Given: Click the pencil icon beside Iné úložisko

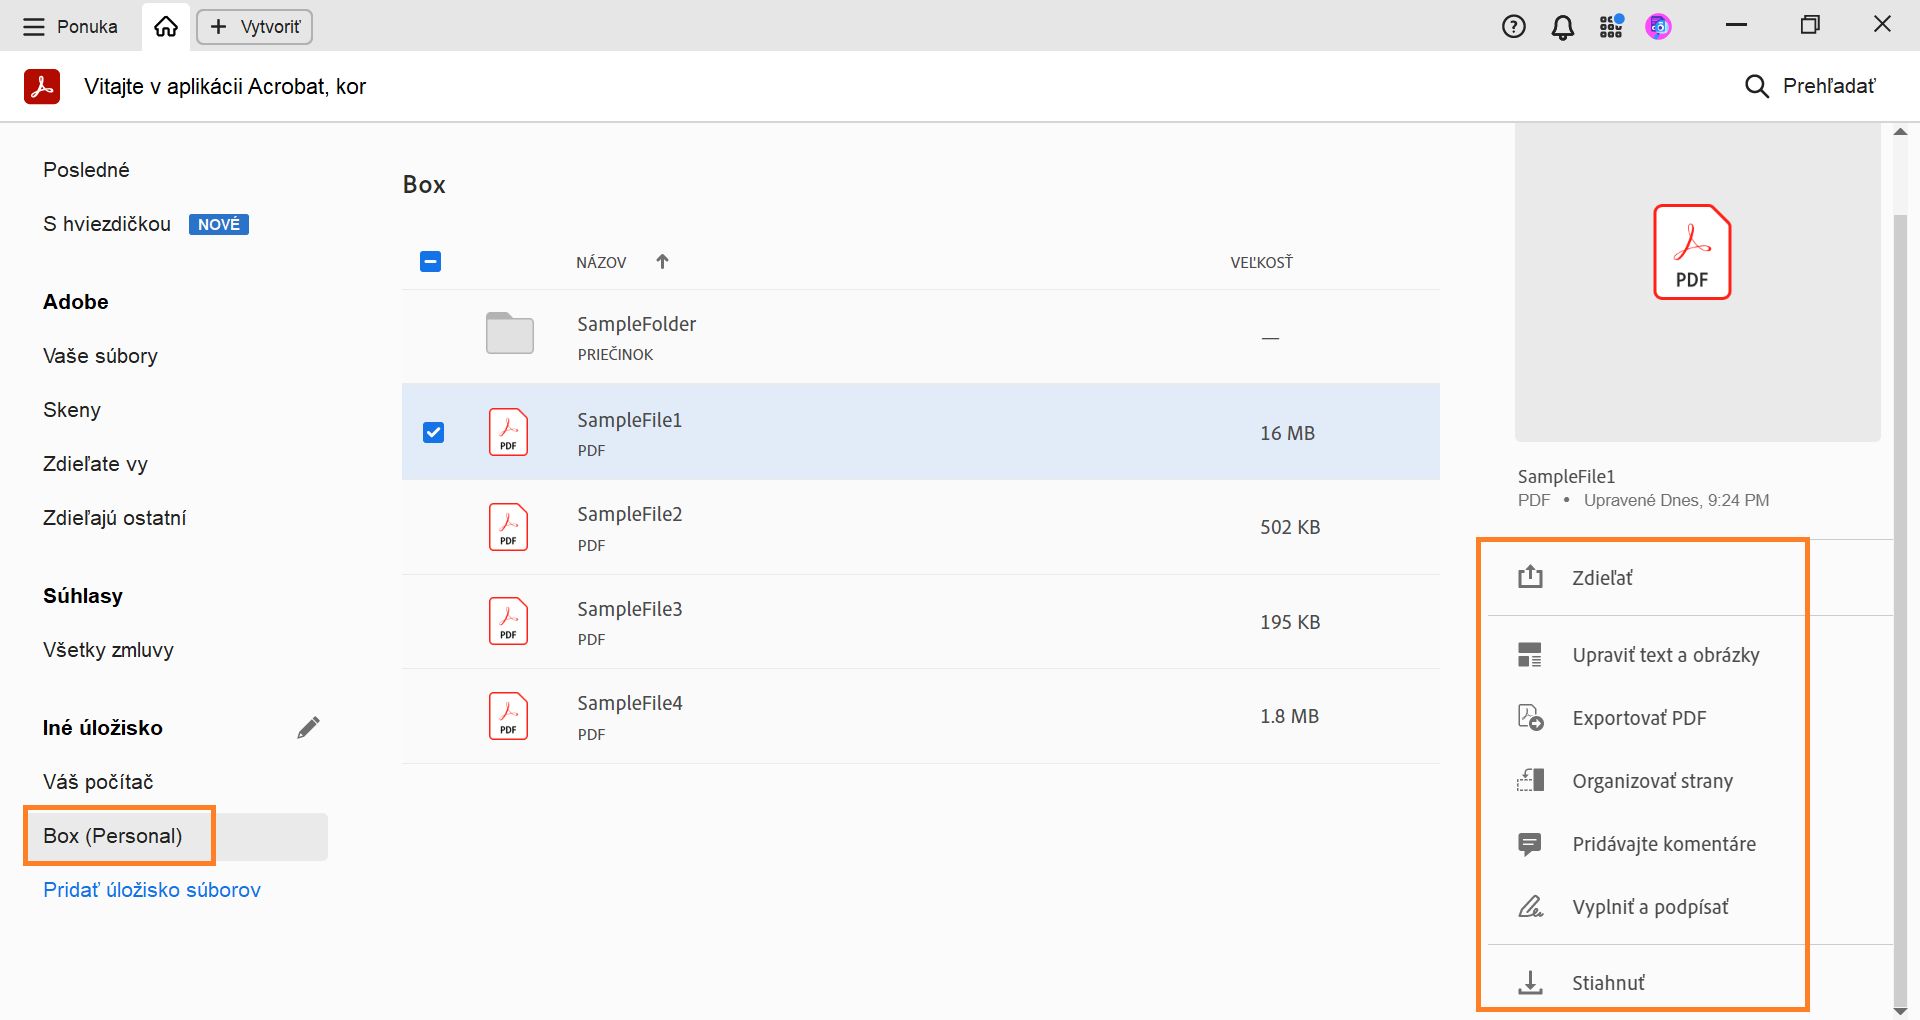Looking at the screenshot, I should 308,728.
